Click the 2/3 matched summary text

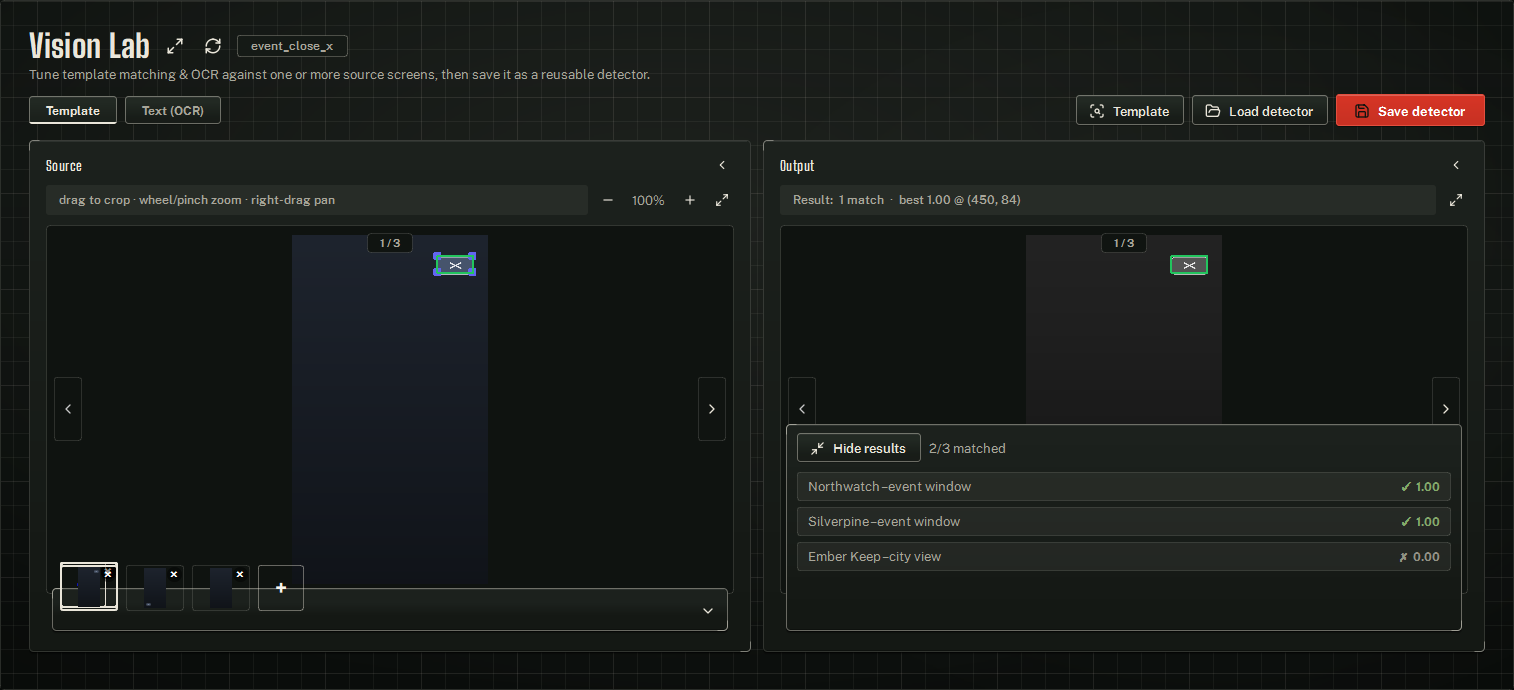coord(967,448)
